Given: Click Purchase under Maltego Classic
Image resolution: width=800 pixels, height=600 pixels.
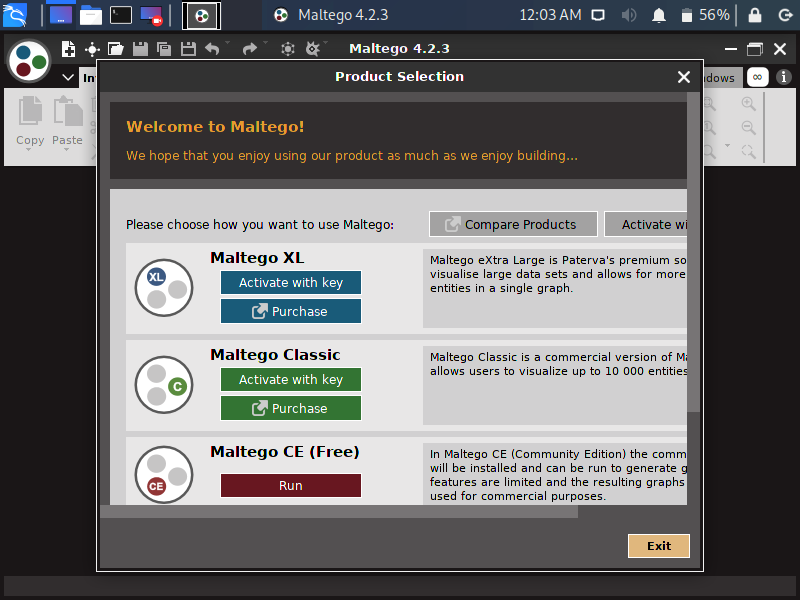Looking at the screenshot, I should (x=291, y=408).
